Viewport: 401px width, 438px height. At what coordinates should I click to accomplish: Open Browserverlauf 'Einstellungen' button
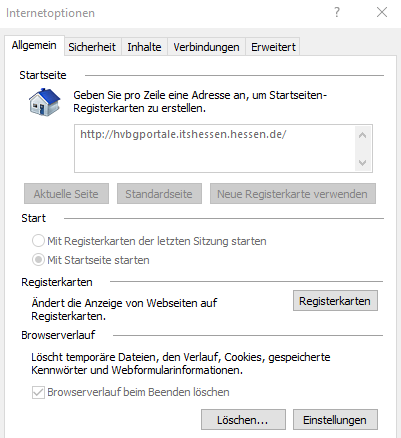click(335, 420)
